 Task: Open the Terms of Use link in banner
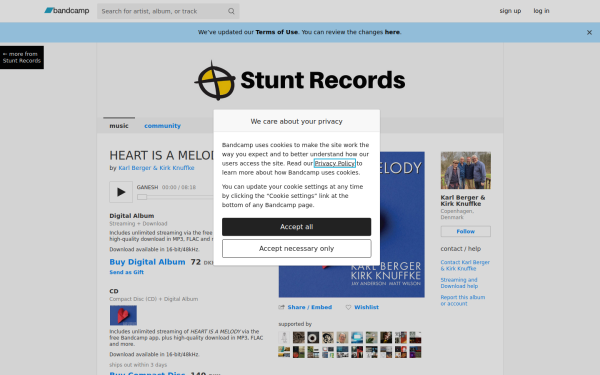click(x=277, y=32)
